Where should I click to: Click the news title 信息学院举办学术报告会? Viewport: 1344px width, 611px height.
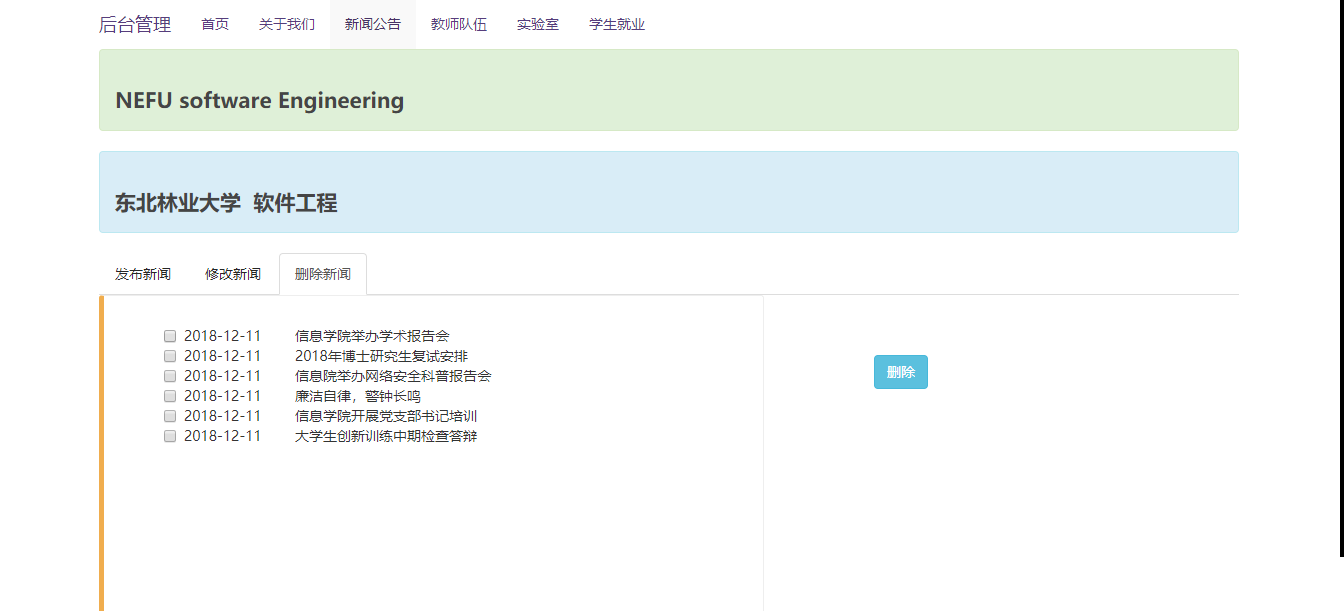click(372, 336)
